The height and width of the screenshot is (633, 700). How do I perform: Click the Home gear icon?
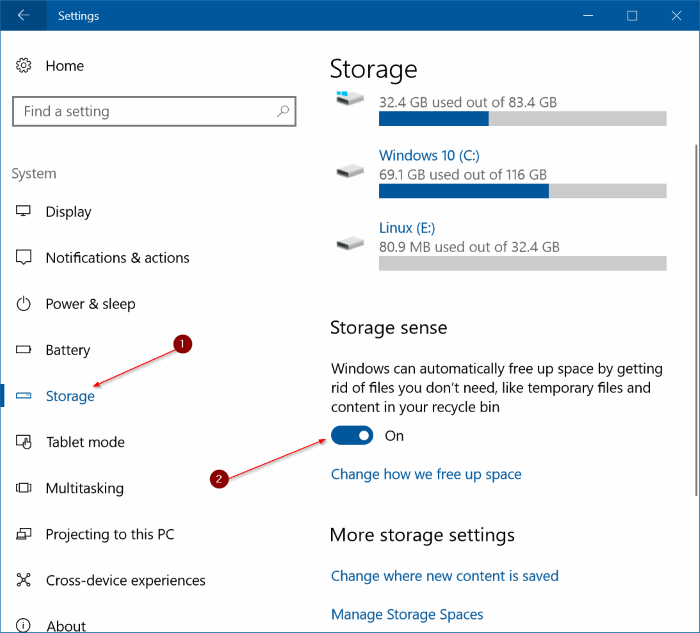tap(24, 66)
